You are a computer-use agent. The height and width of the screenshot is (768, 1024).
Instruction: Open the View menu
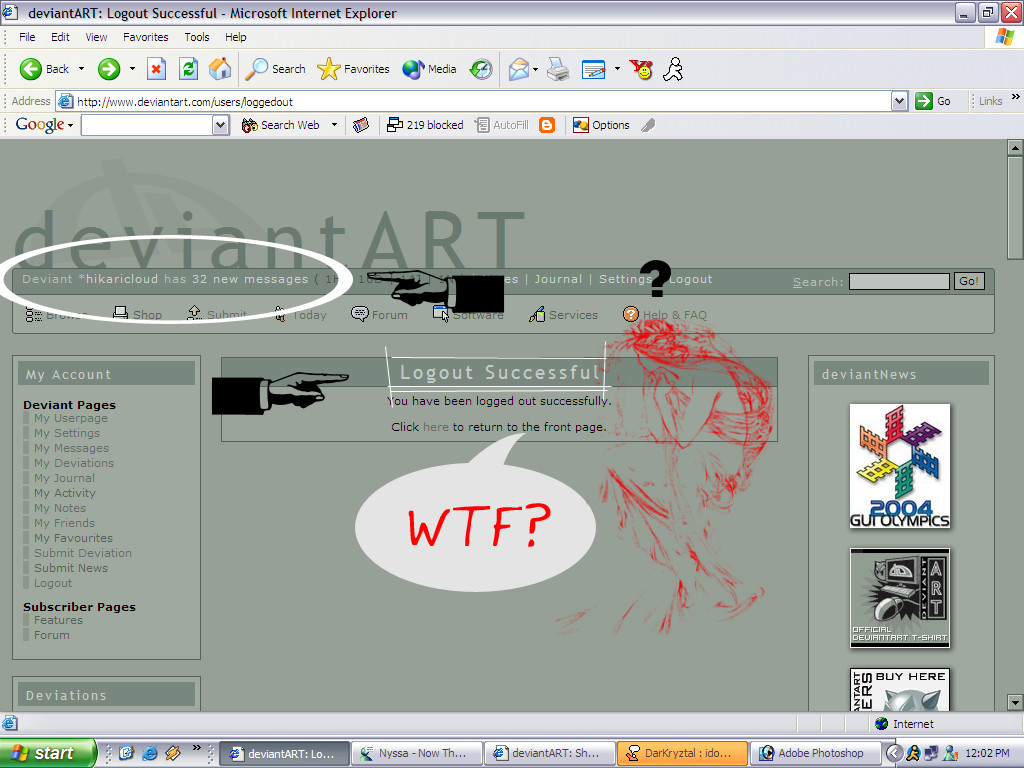point(96,37)
